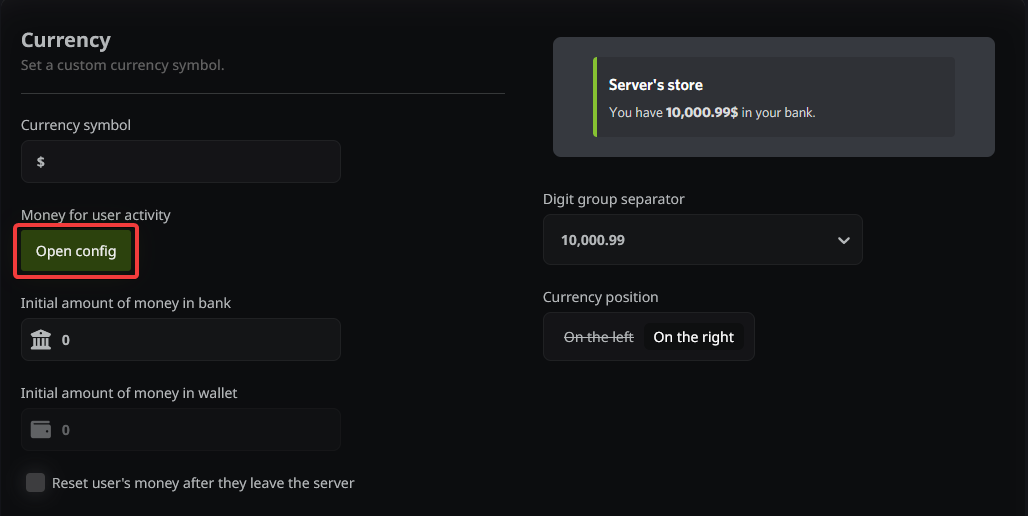The width and height of the screenshot is (1028, 516).
Task: Click the "Reset user's money" label text
Action: click(x=203, y=483)
